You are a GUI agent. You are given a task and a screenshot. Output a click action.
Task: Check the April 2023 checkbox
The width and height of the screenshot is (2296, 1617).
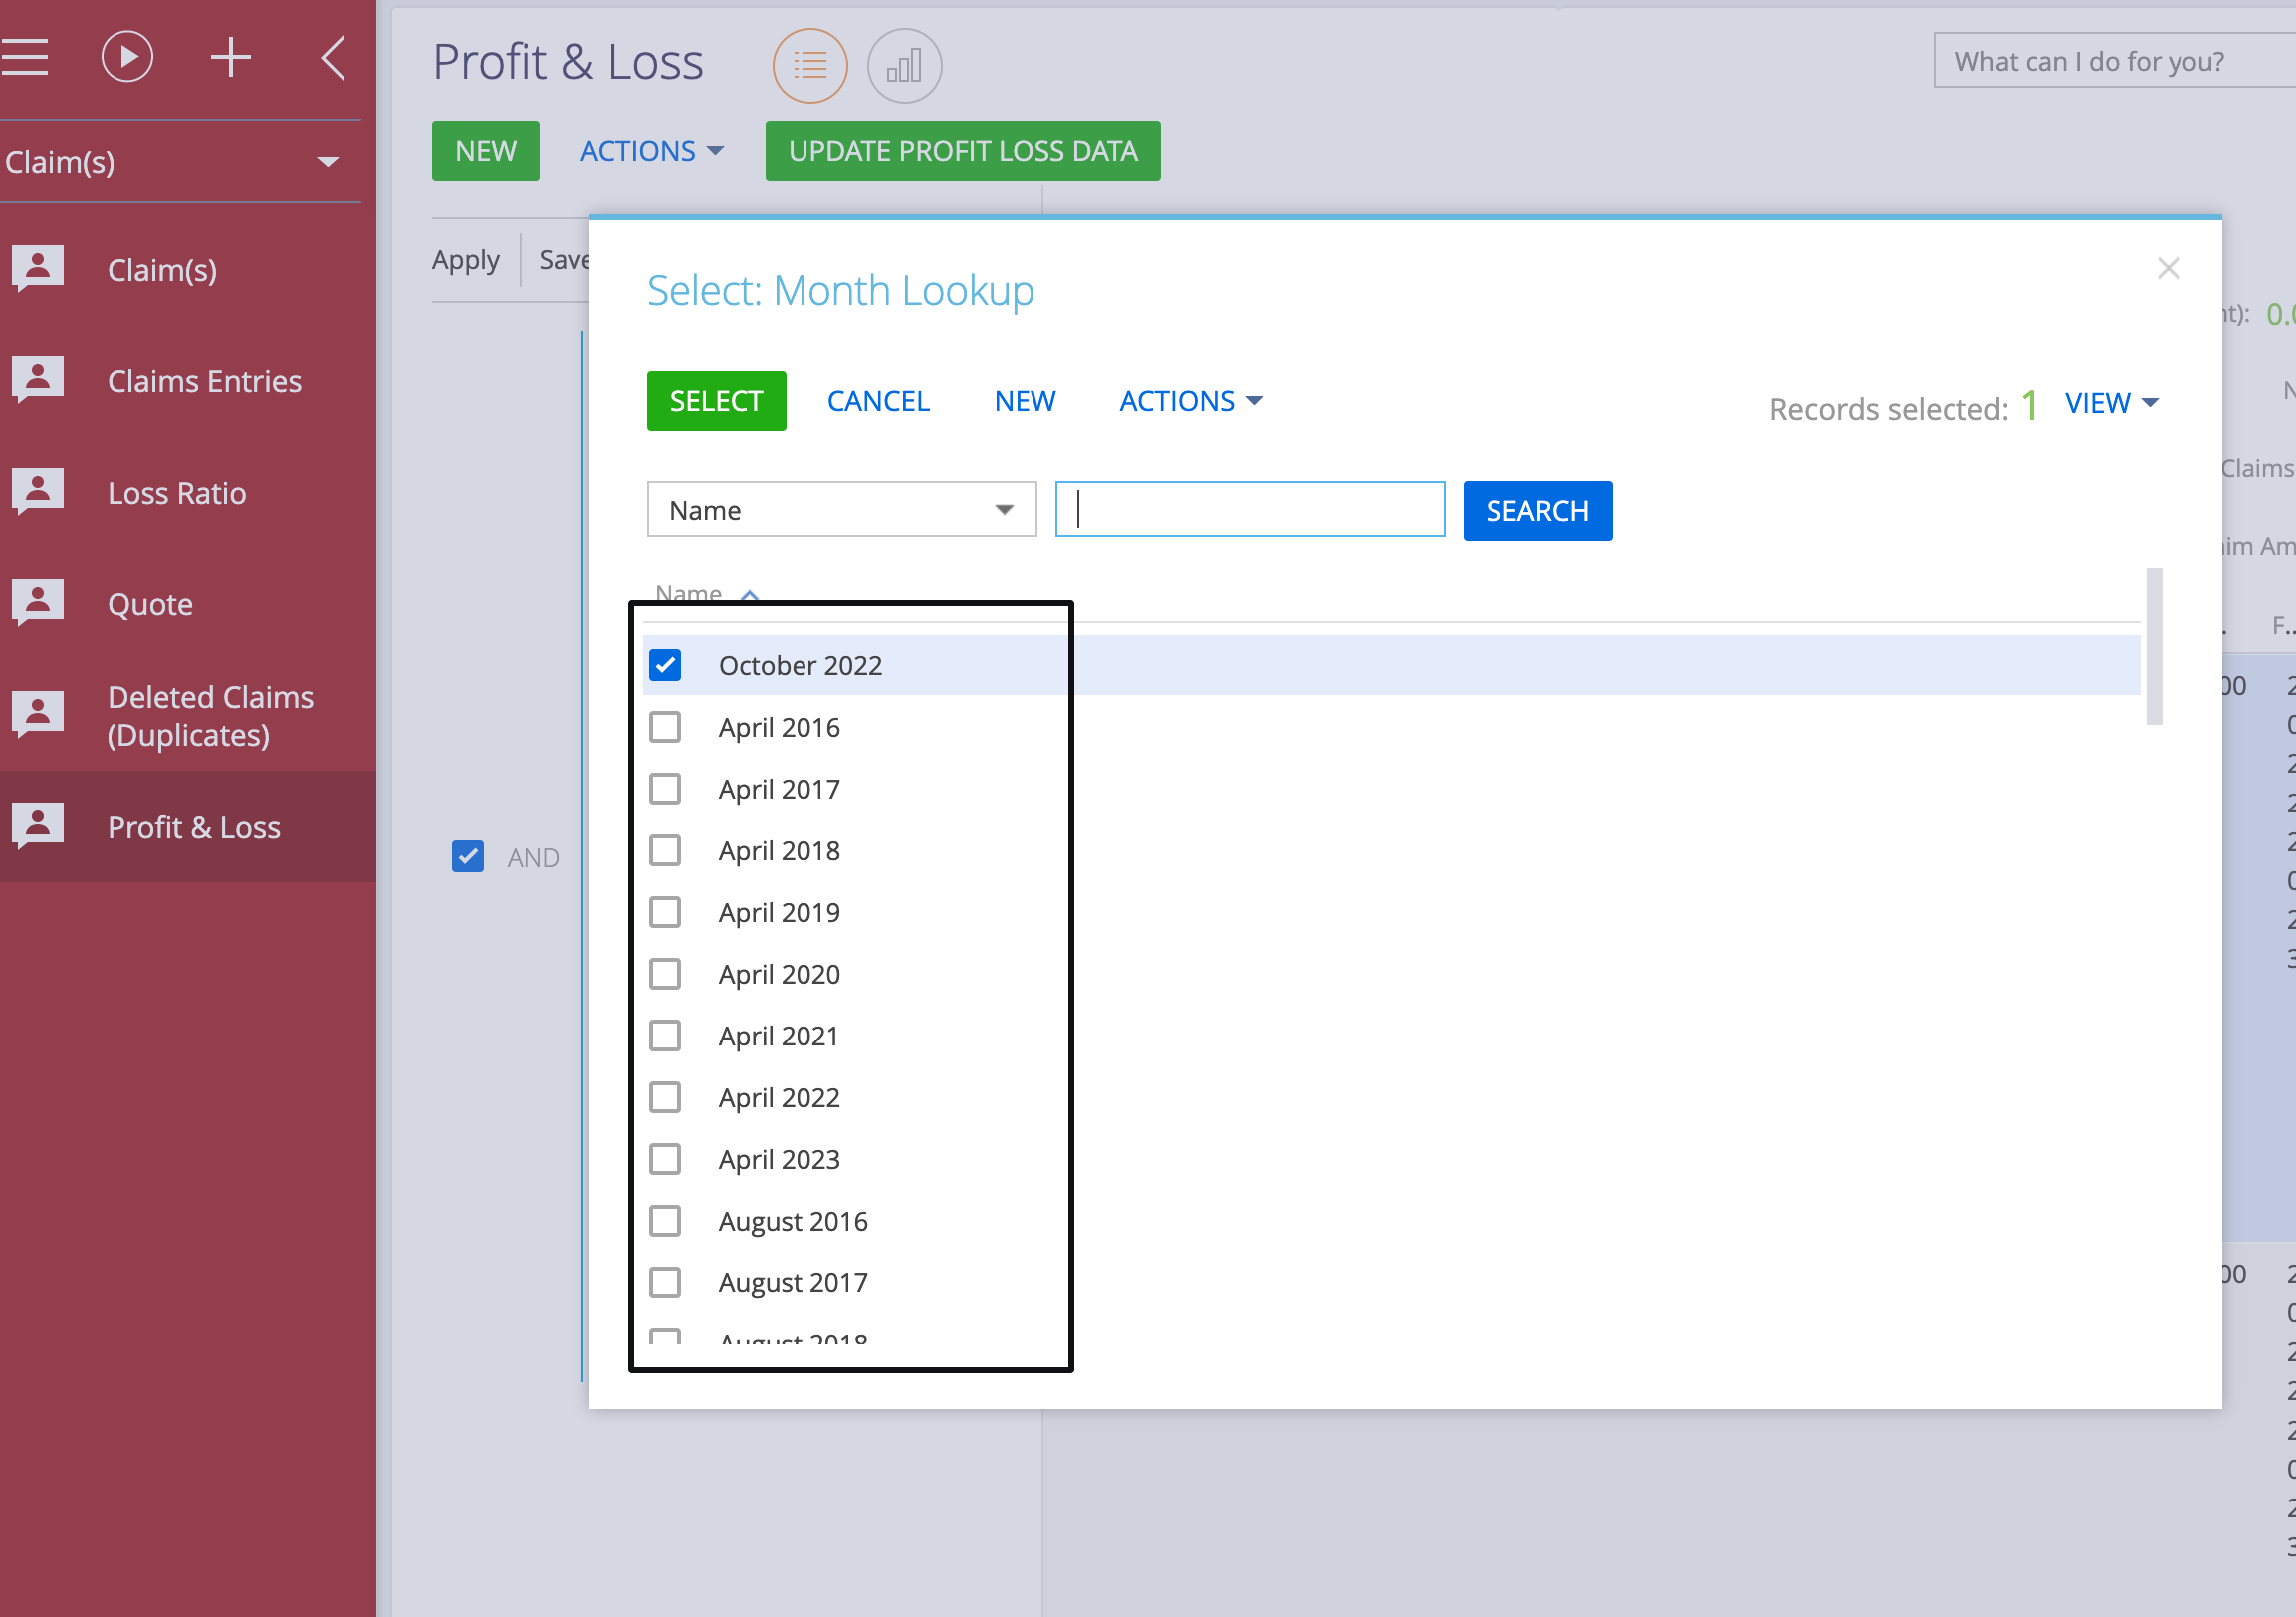click(x=665, y=1159)
